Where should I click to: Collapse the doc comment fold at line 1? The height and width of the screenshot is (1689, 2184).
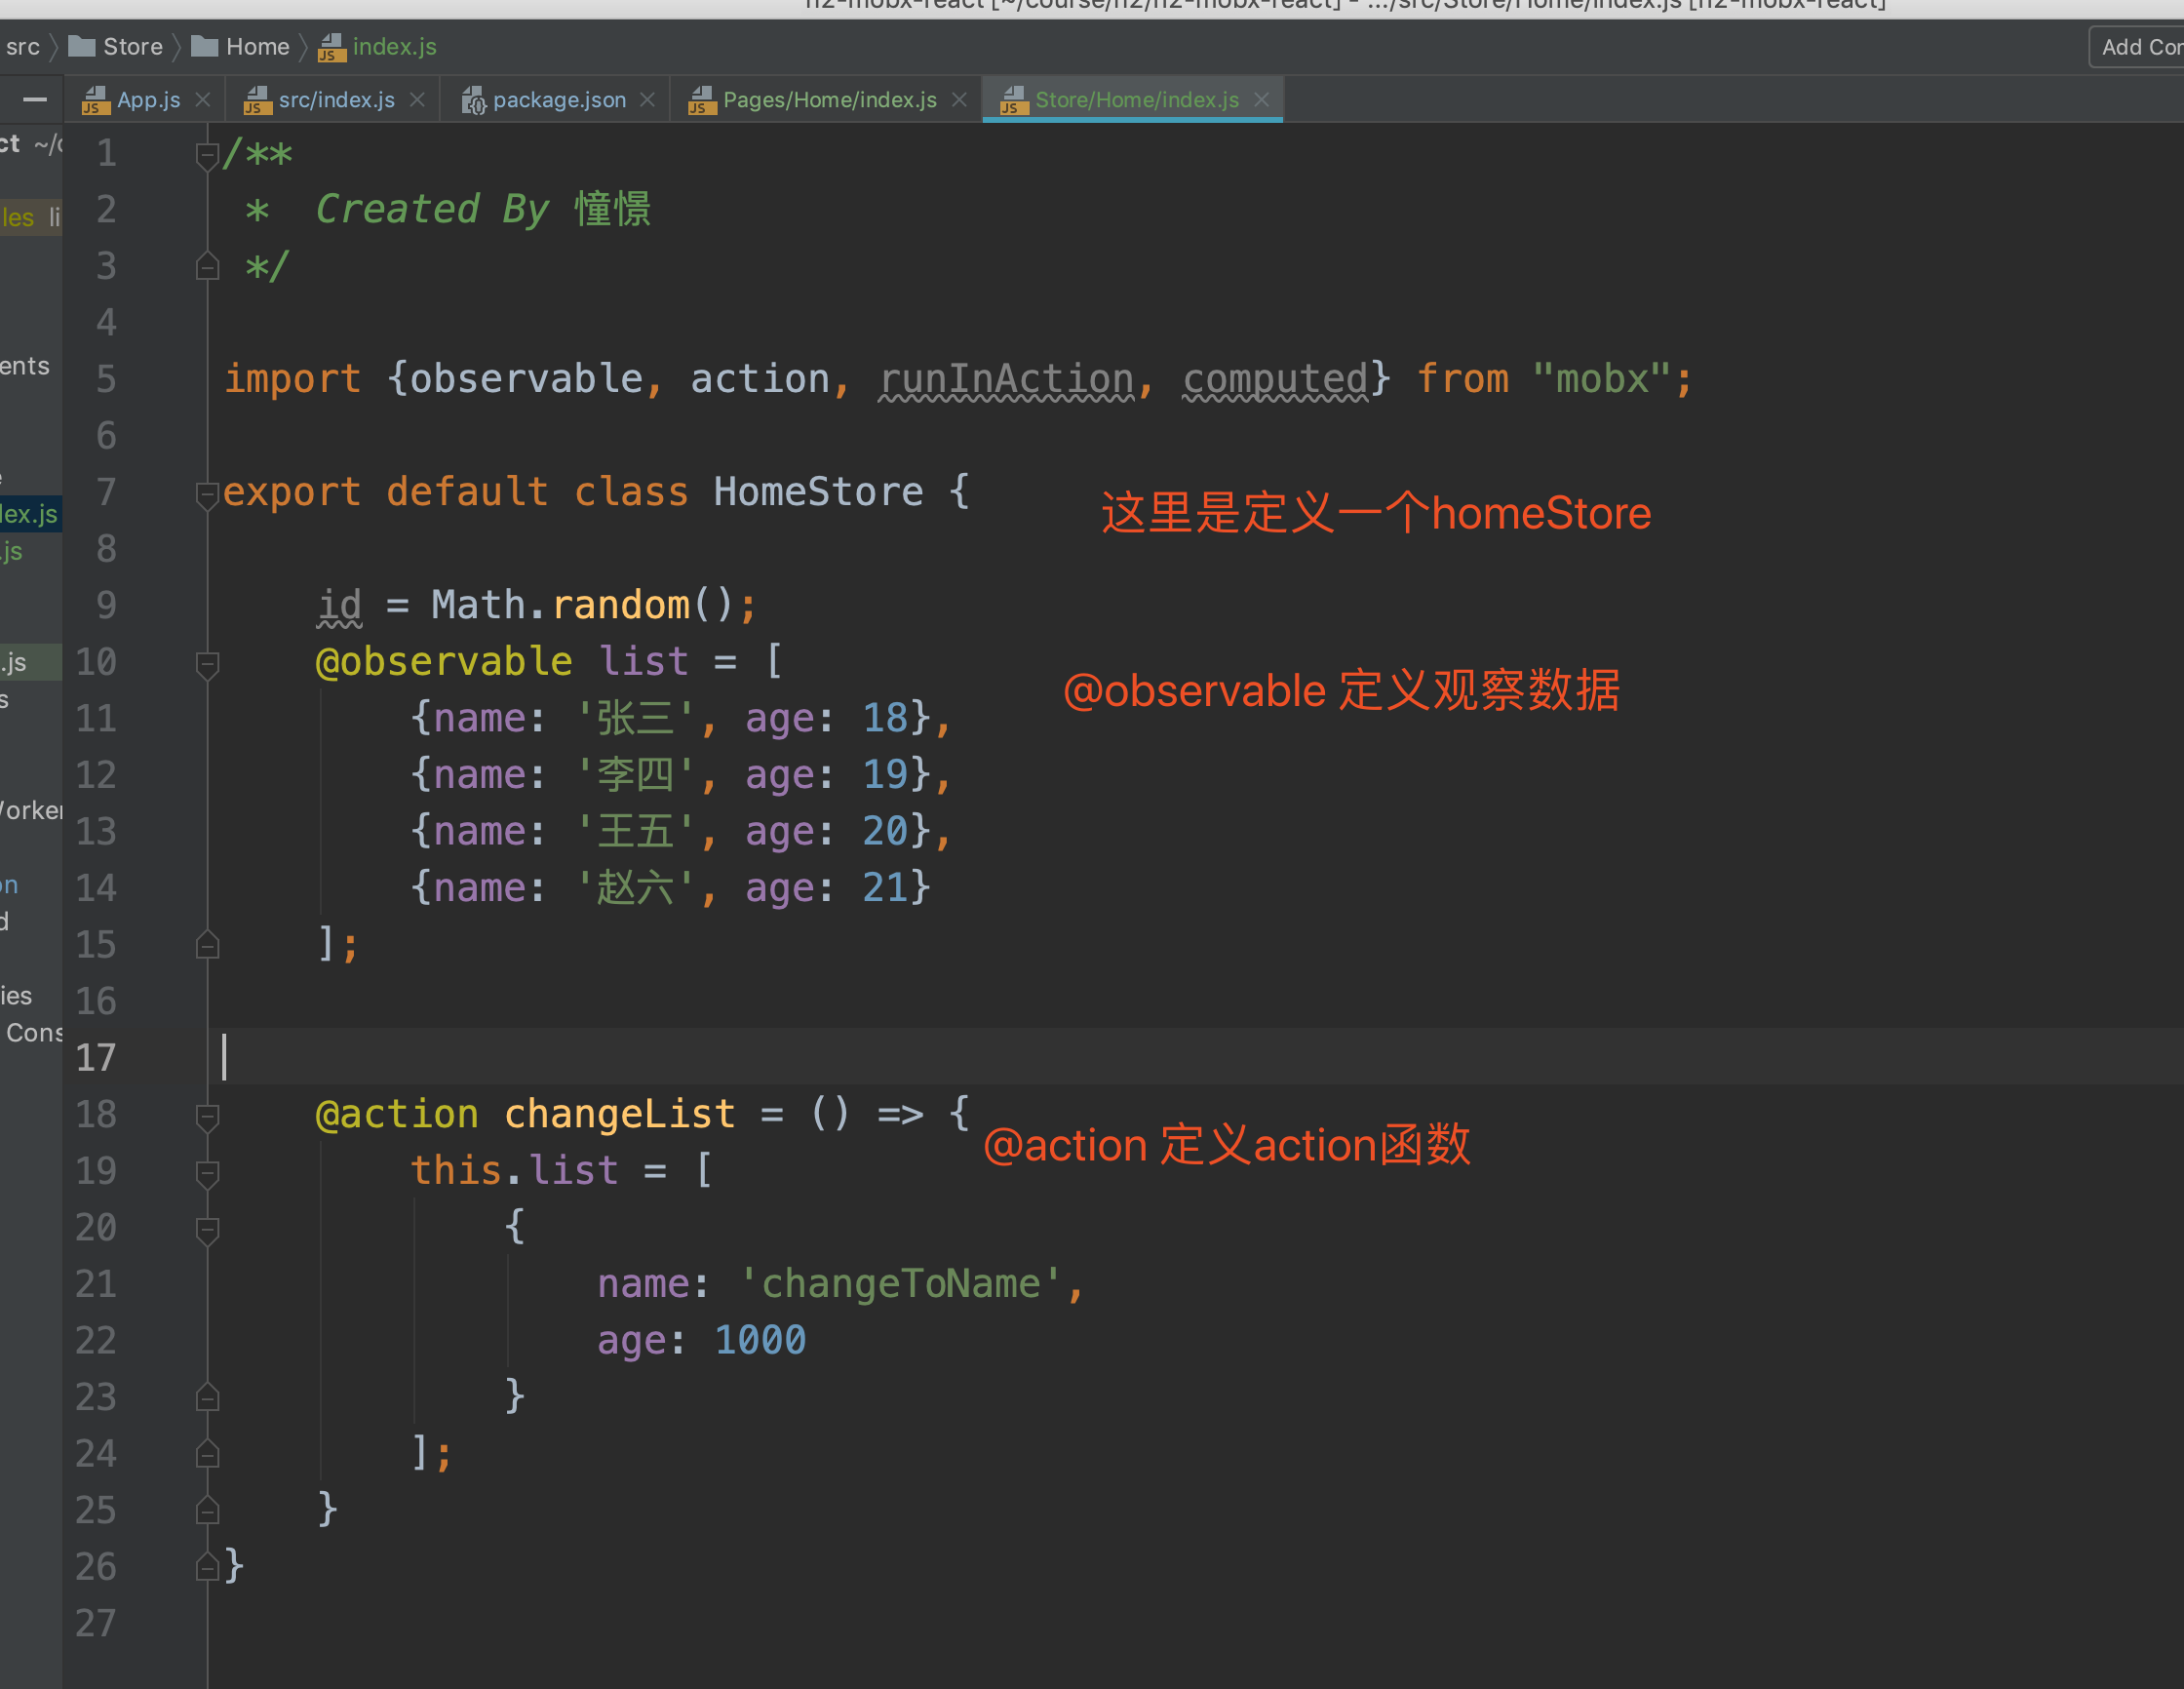[207, 156]
